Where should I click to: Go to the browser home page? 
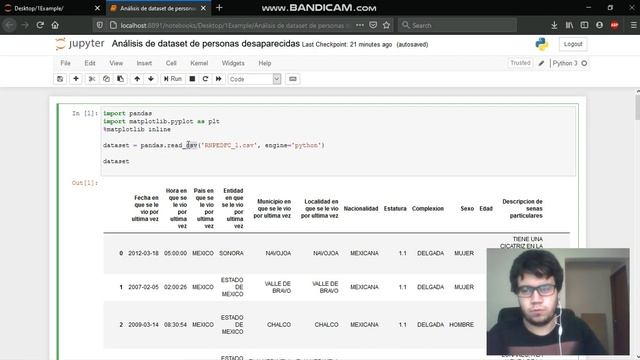[55, 25]
